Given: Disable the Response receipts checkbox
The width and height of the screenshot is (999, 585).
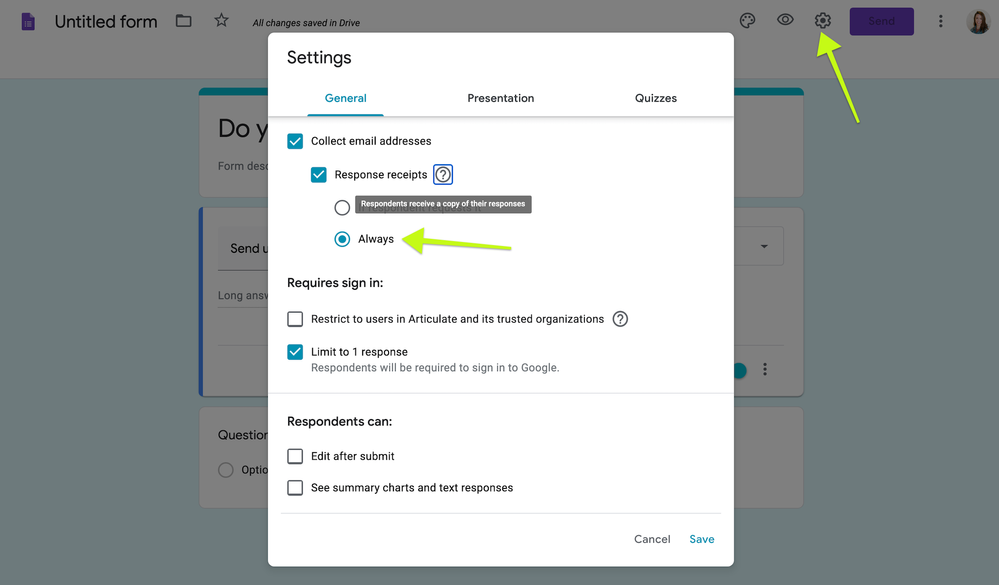Looking at the screenshot, I should [x=319, y=175].
